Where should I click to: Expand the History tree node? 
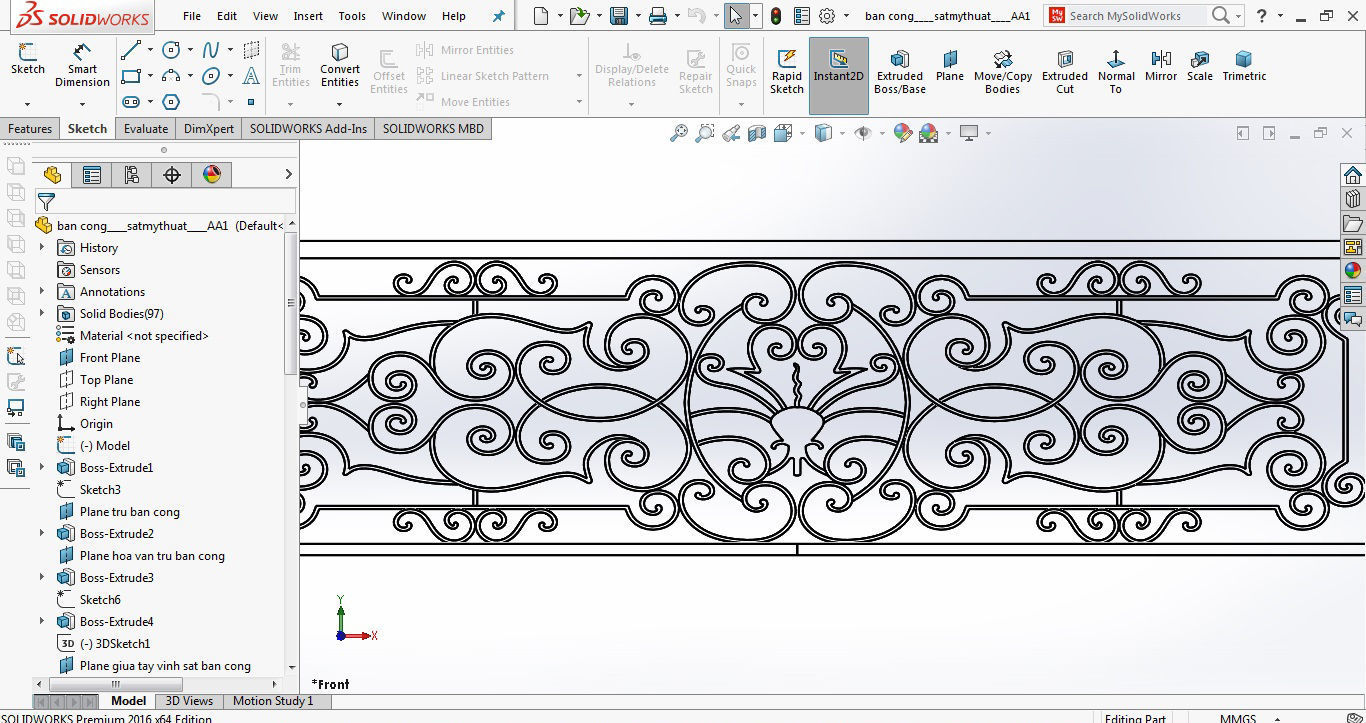pos(42,247)
